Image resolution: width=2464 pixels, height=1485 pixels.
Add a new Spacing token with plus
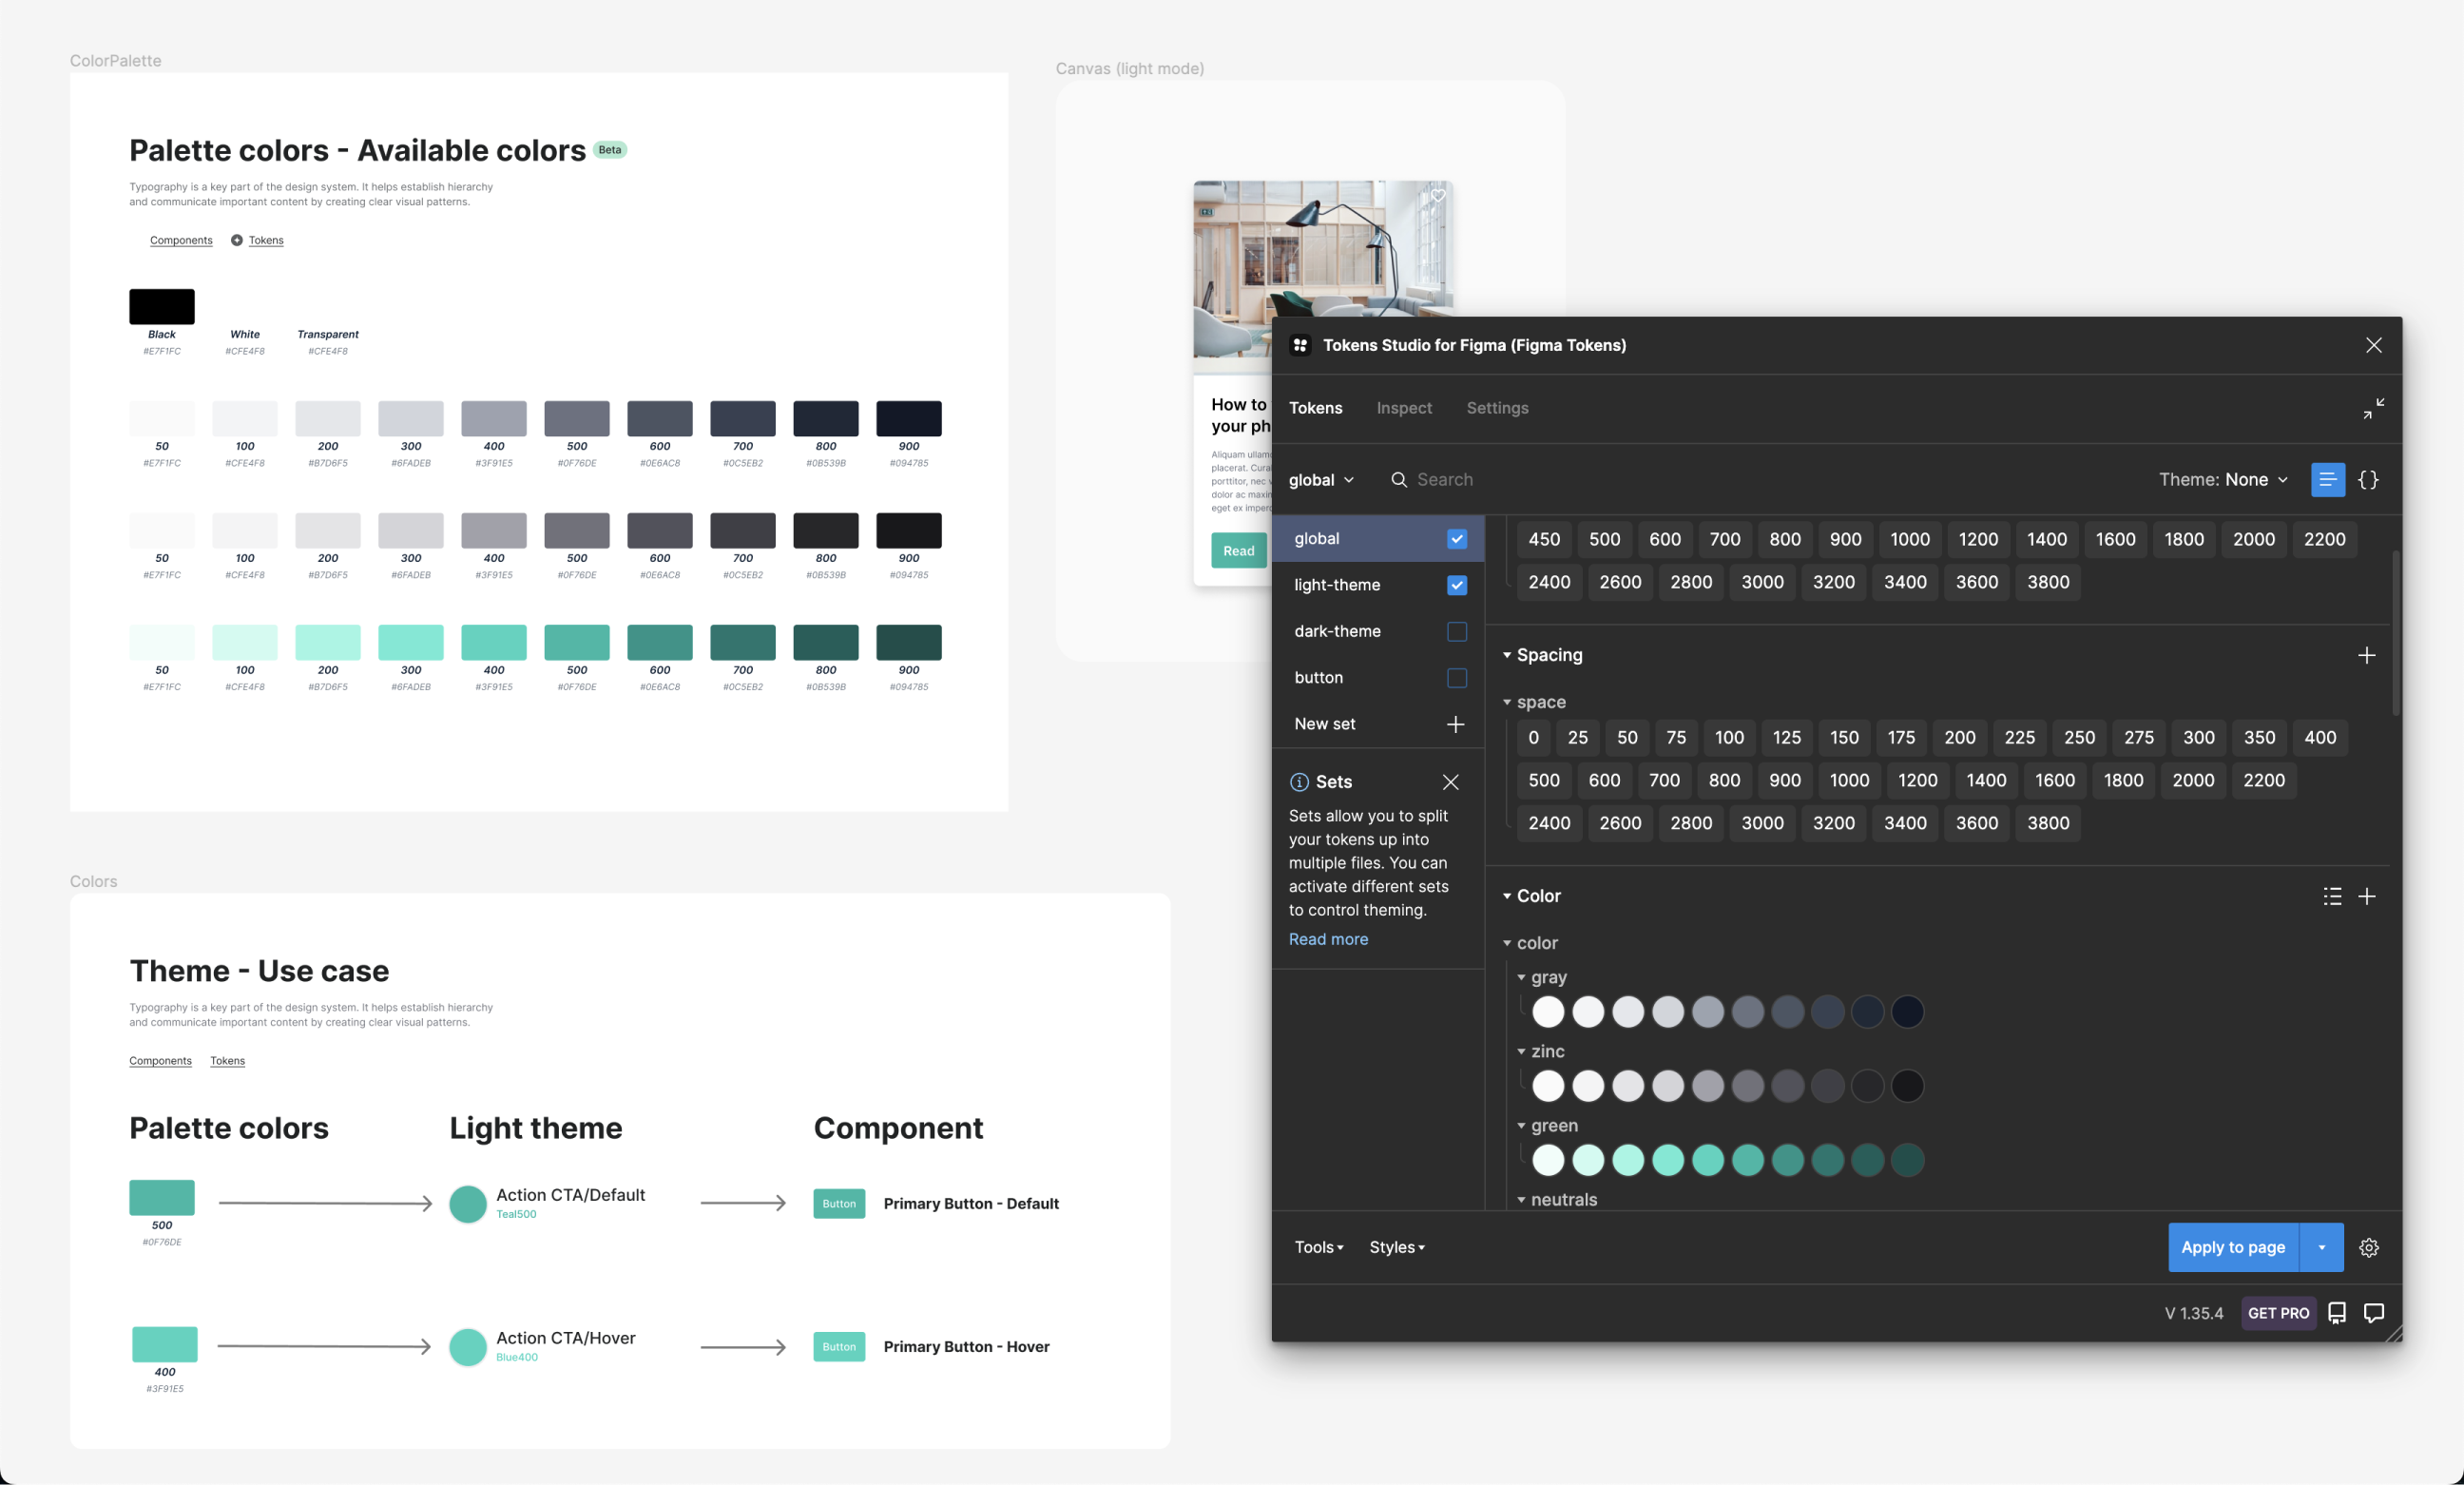click(x=2366, y=655)
